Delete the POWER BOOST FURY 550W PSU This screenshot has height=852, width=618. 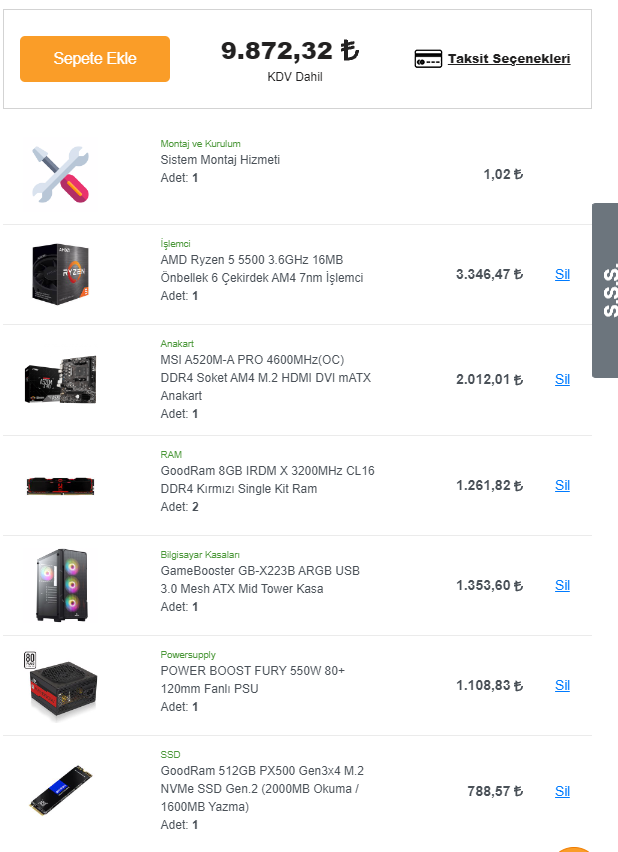coord(562,685)
